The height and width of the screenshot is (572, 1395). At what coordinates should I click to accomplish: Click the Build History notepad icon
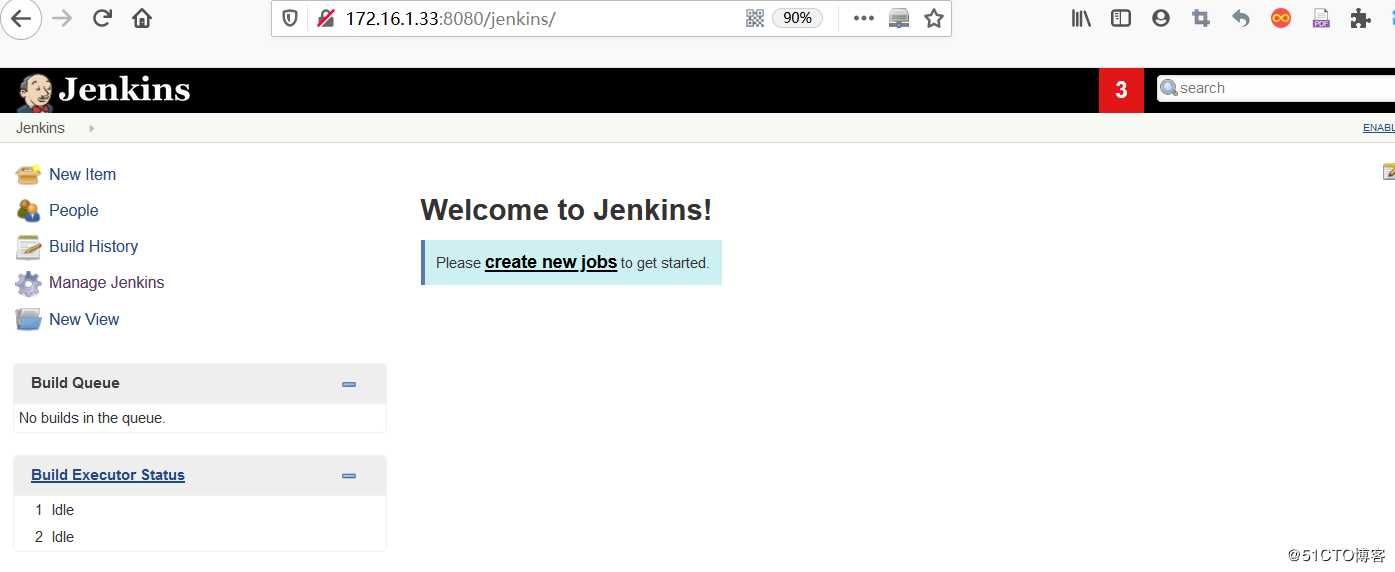pos(28,246)
